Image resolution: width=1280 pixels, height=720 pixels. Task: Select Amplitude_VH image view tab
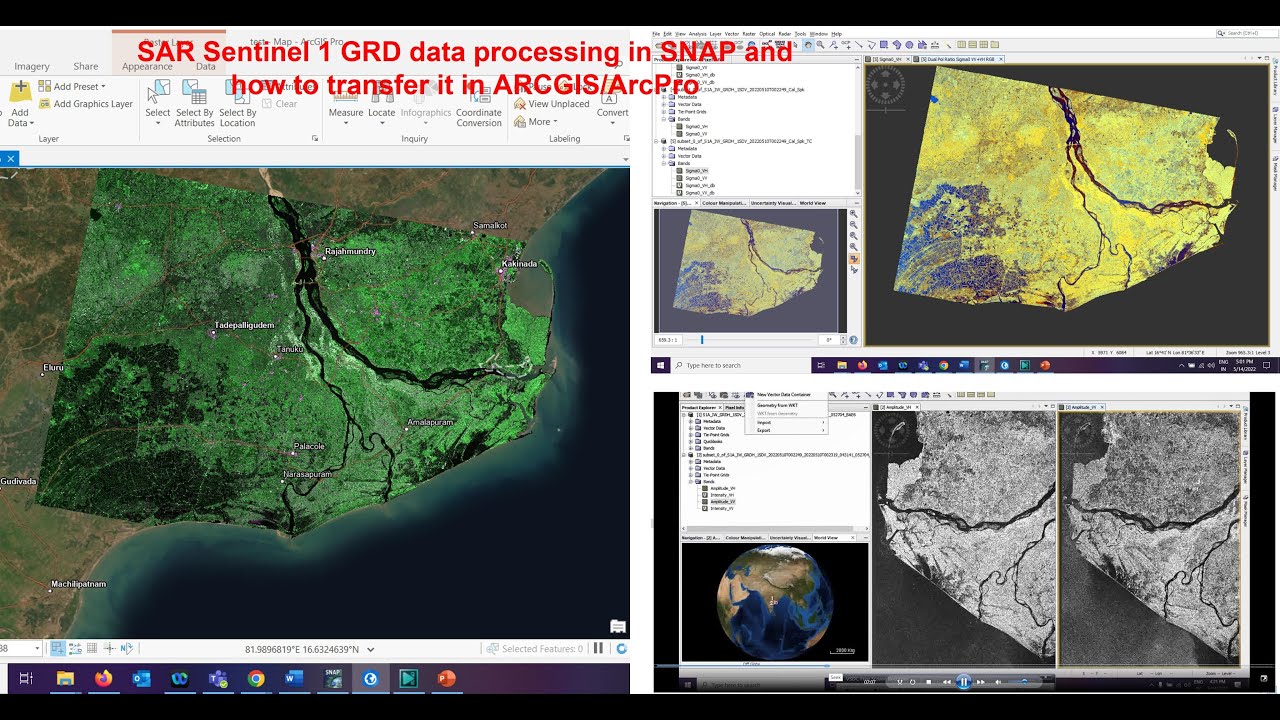pyautogui.click(x=895, y=407)
